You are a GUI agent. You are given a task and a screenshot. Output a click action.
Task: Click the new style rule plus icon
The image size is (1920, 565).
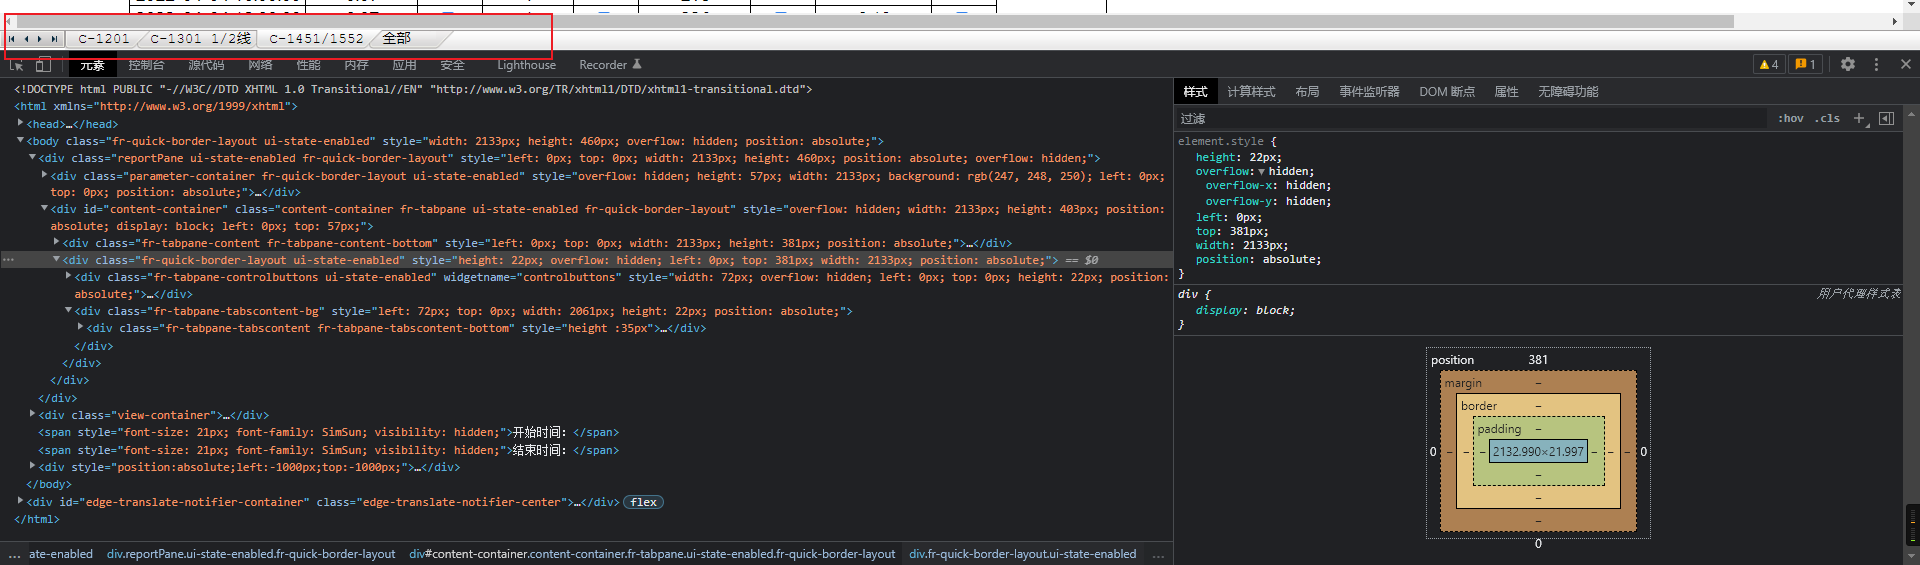1859,118
